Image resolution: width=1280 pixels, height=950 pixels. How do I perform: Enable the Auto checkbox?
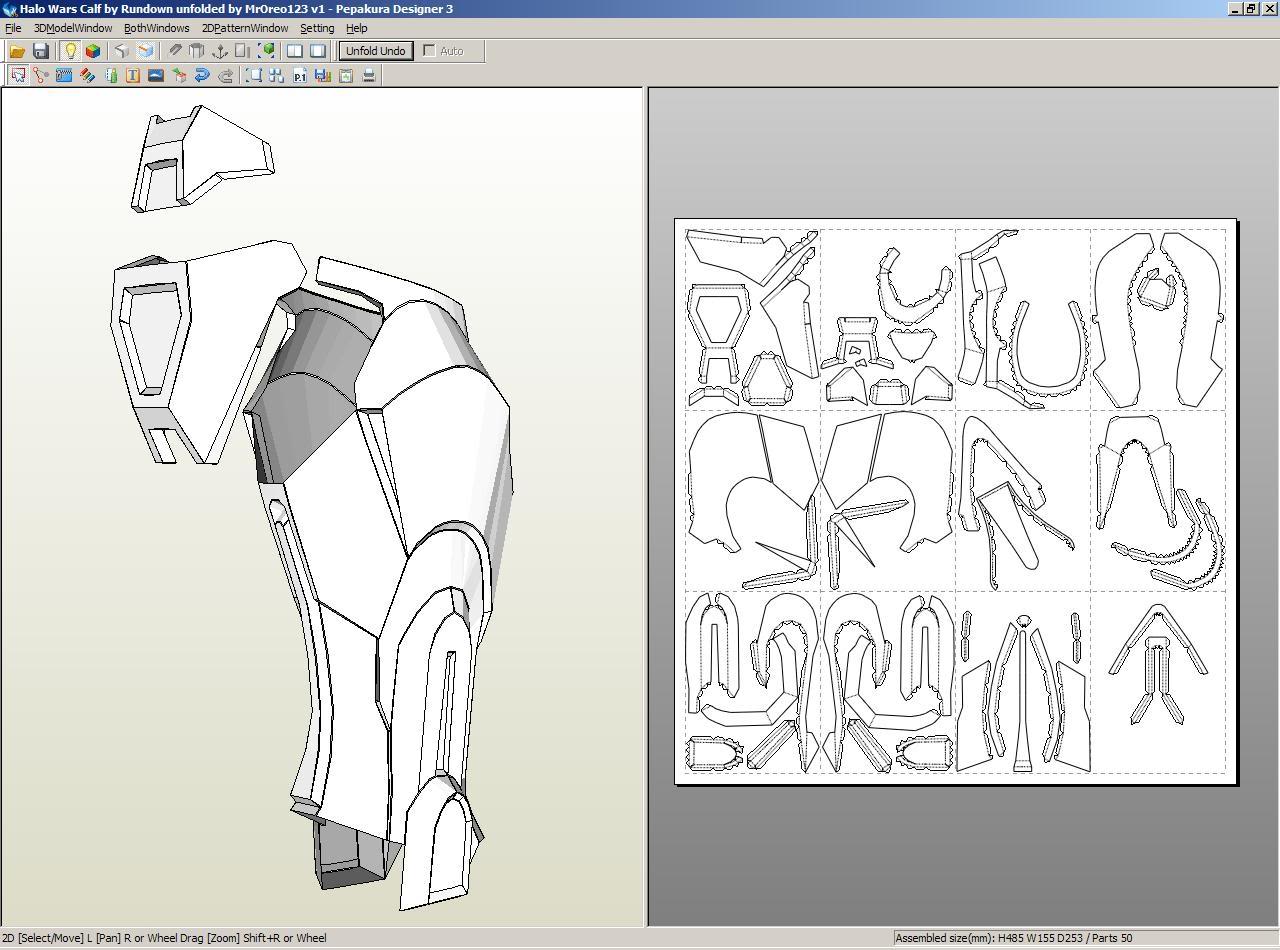(430, 51)
